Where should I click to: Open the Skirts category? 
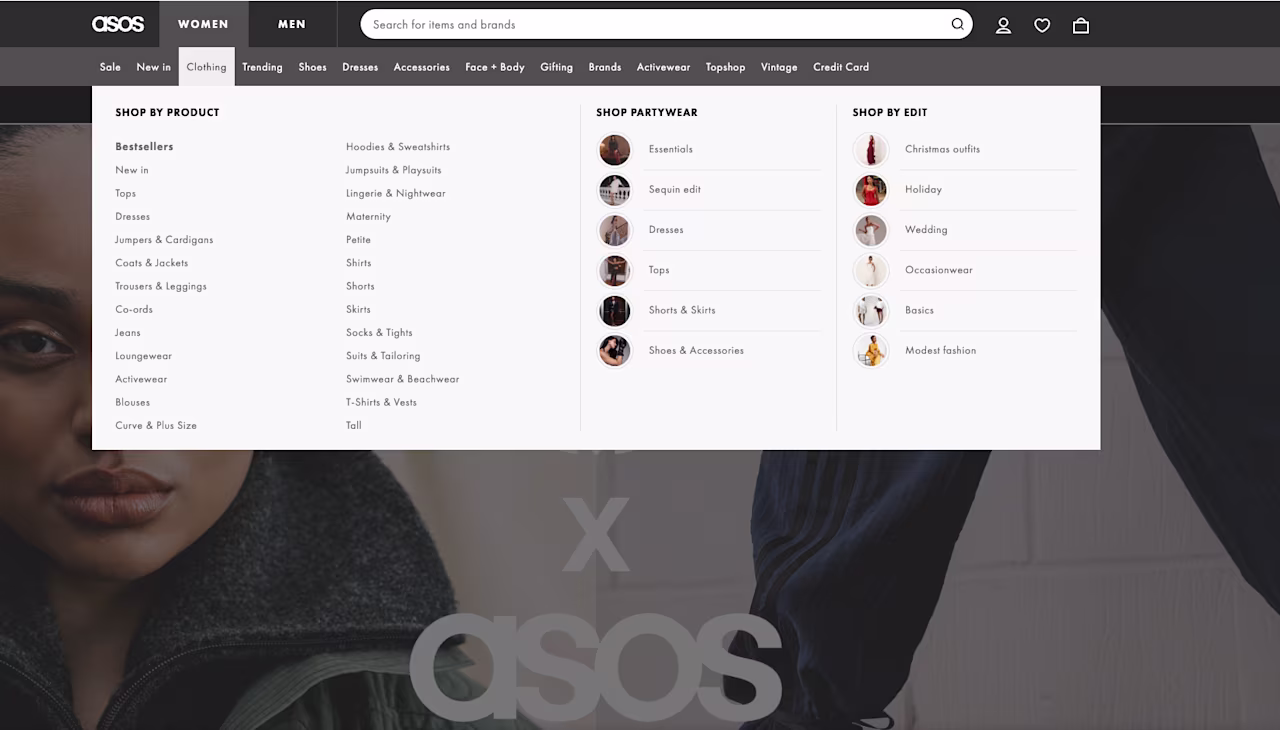358,310
